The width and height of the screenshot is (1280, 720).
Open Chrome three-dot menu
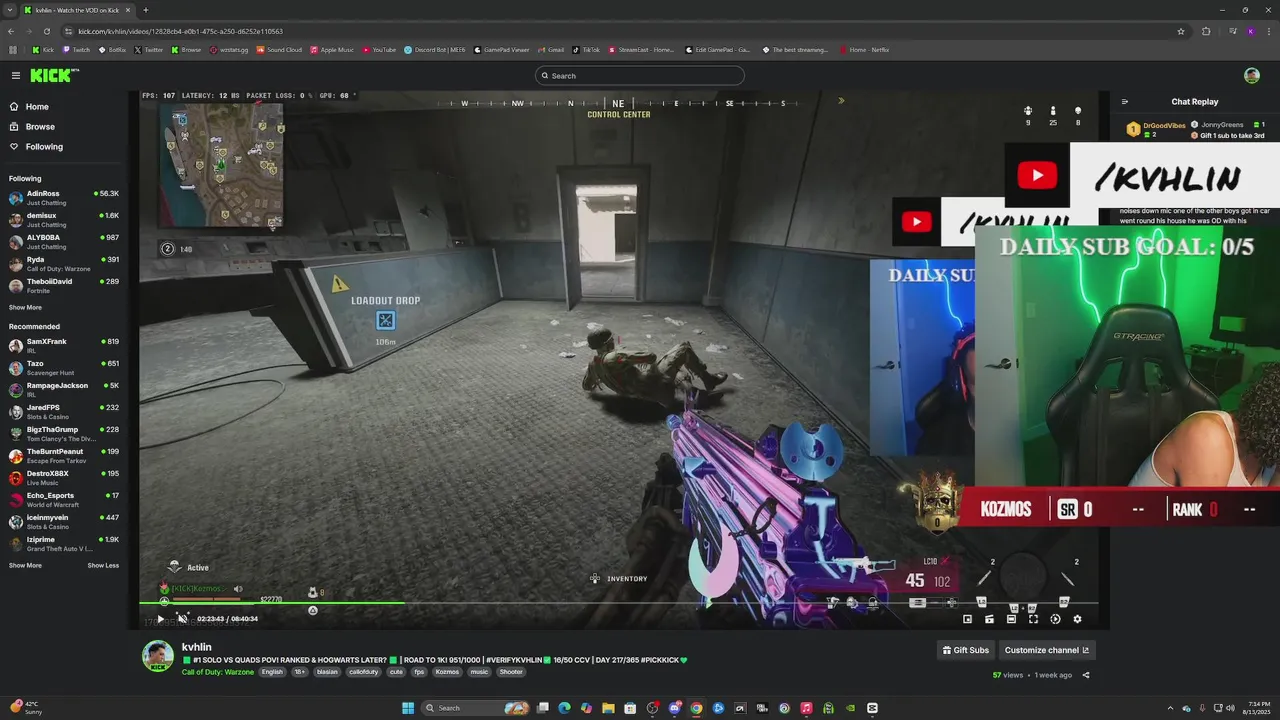point(1268,31)
